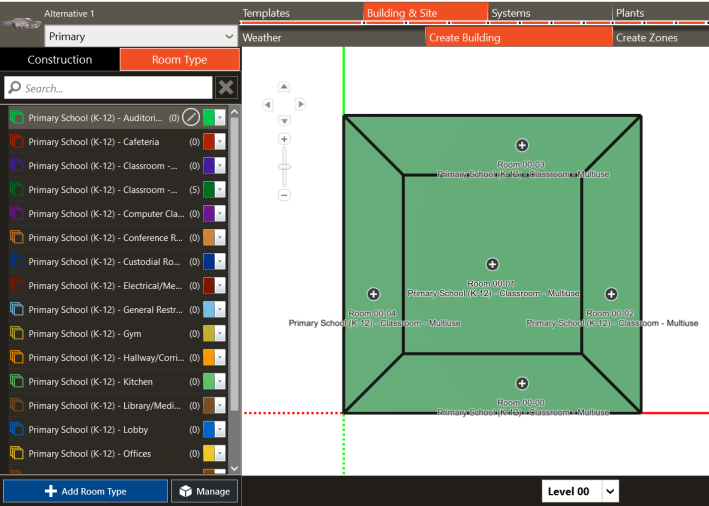Click the Computer Classroom stack icon
The height and width of the screenshot is (506, 709).
point(17,213)
